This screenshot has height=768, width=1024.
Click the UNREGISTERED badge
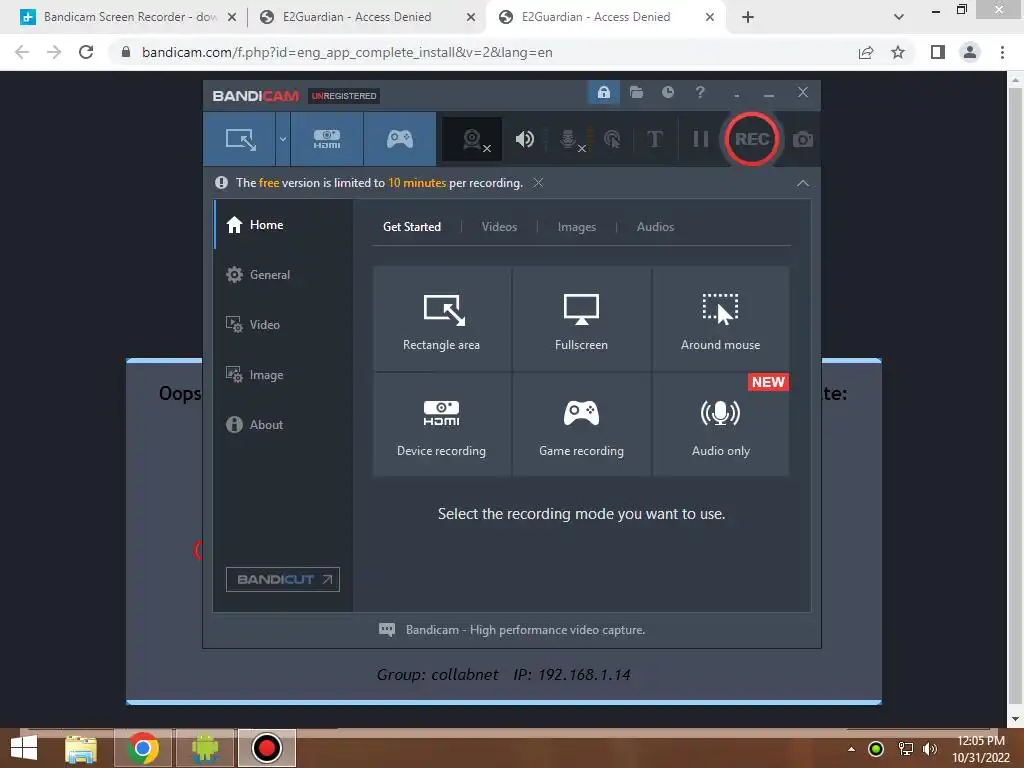[x=344, y=96]
